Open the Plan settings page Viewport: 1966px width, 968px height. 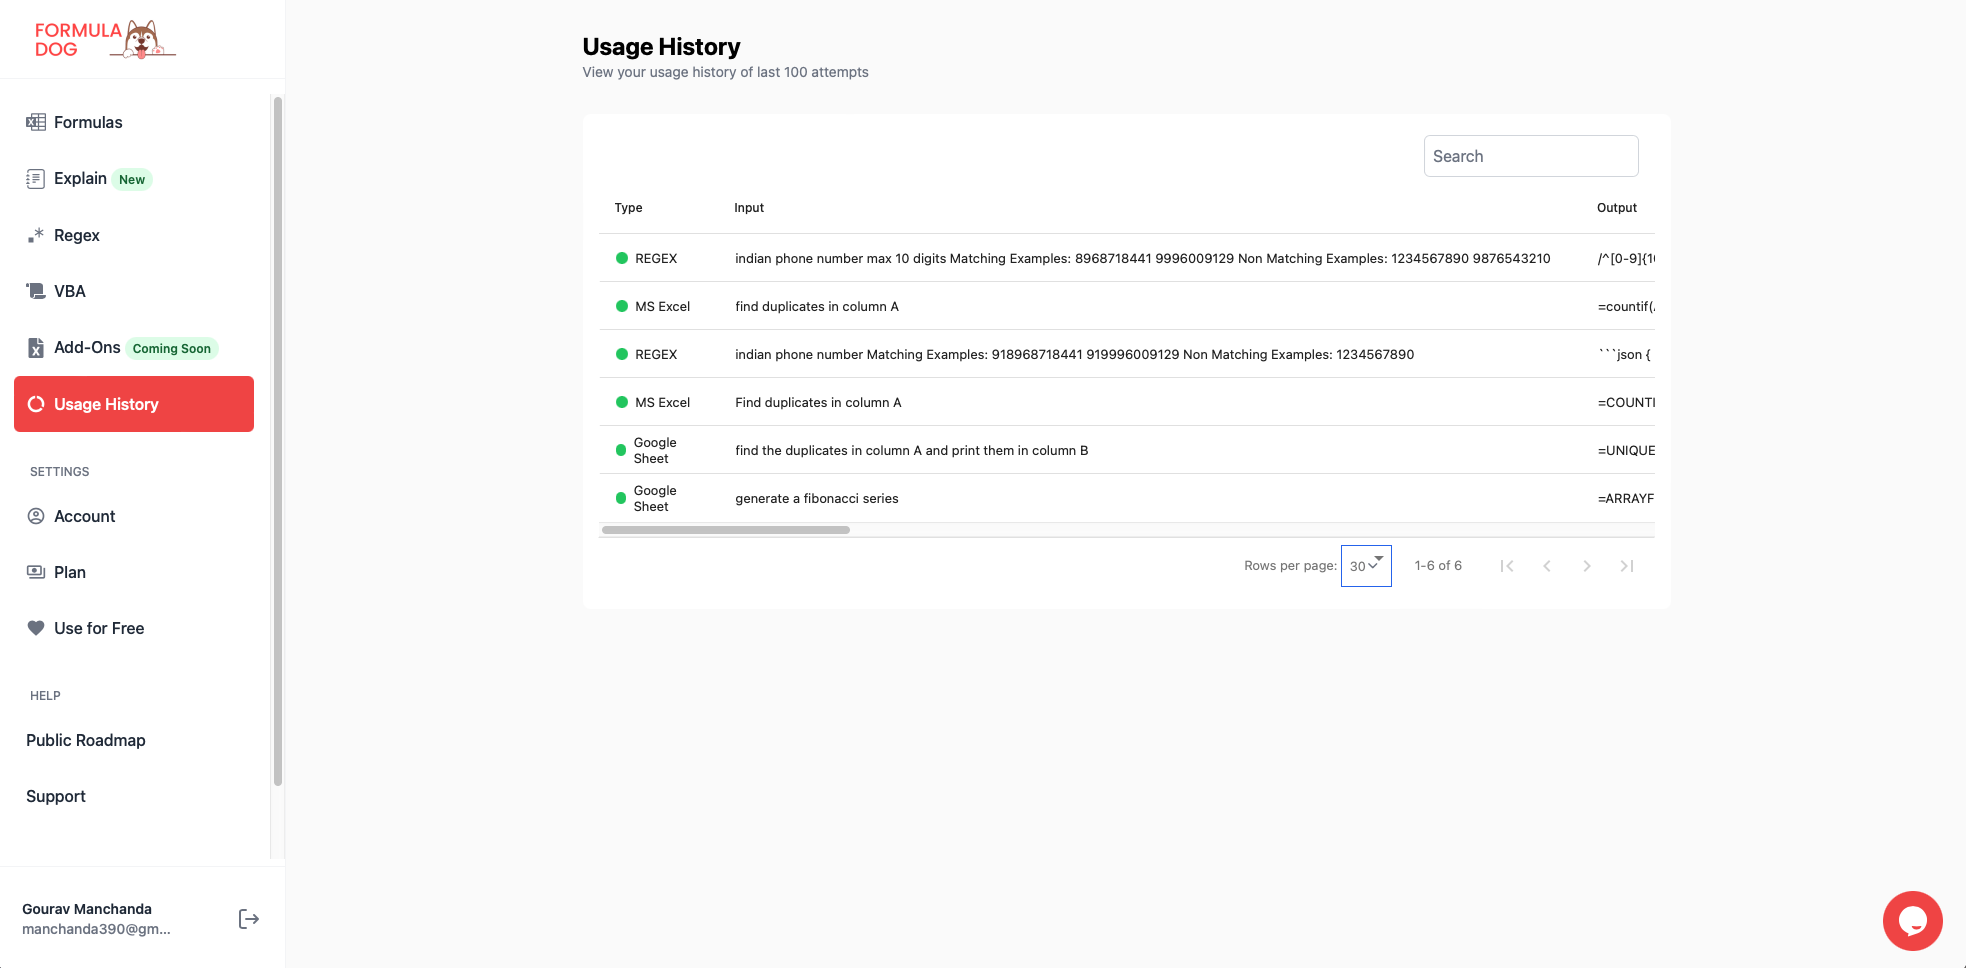tap(134, 572)
